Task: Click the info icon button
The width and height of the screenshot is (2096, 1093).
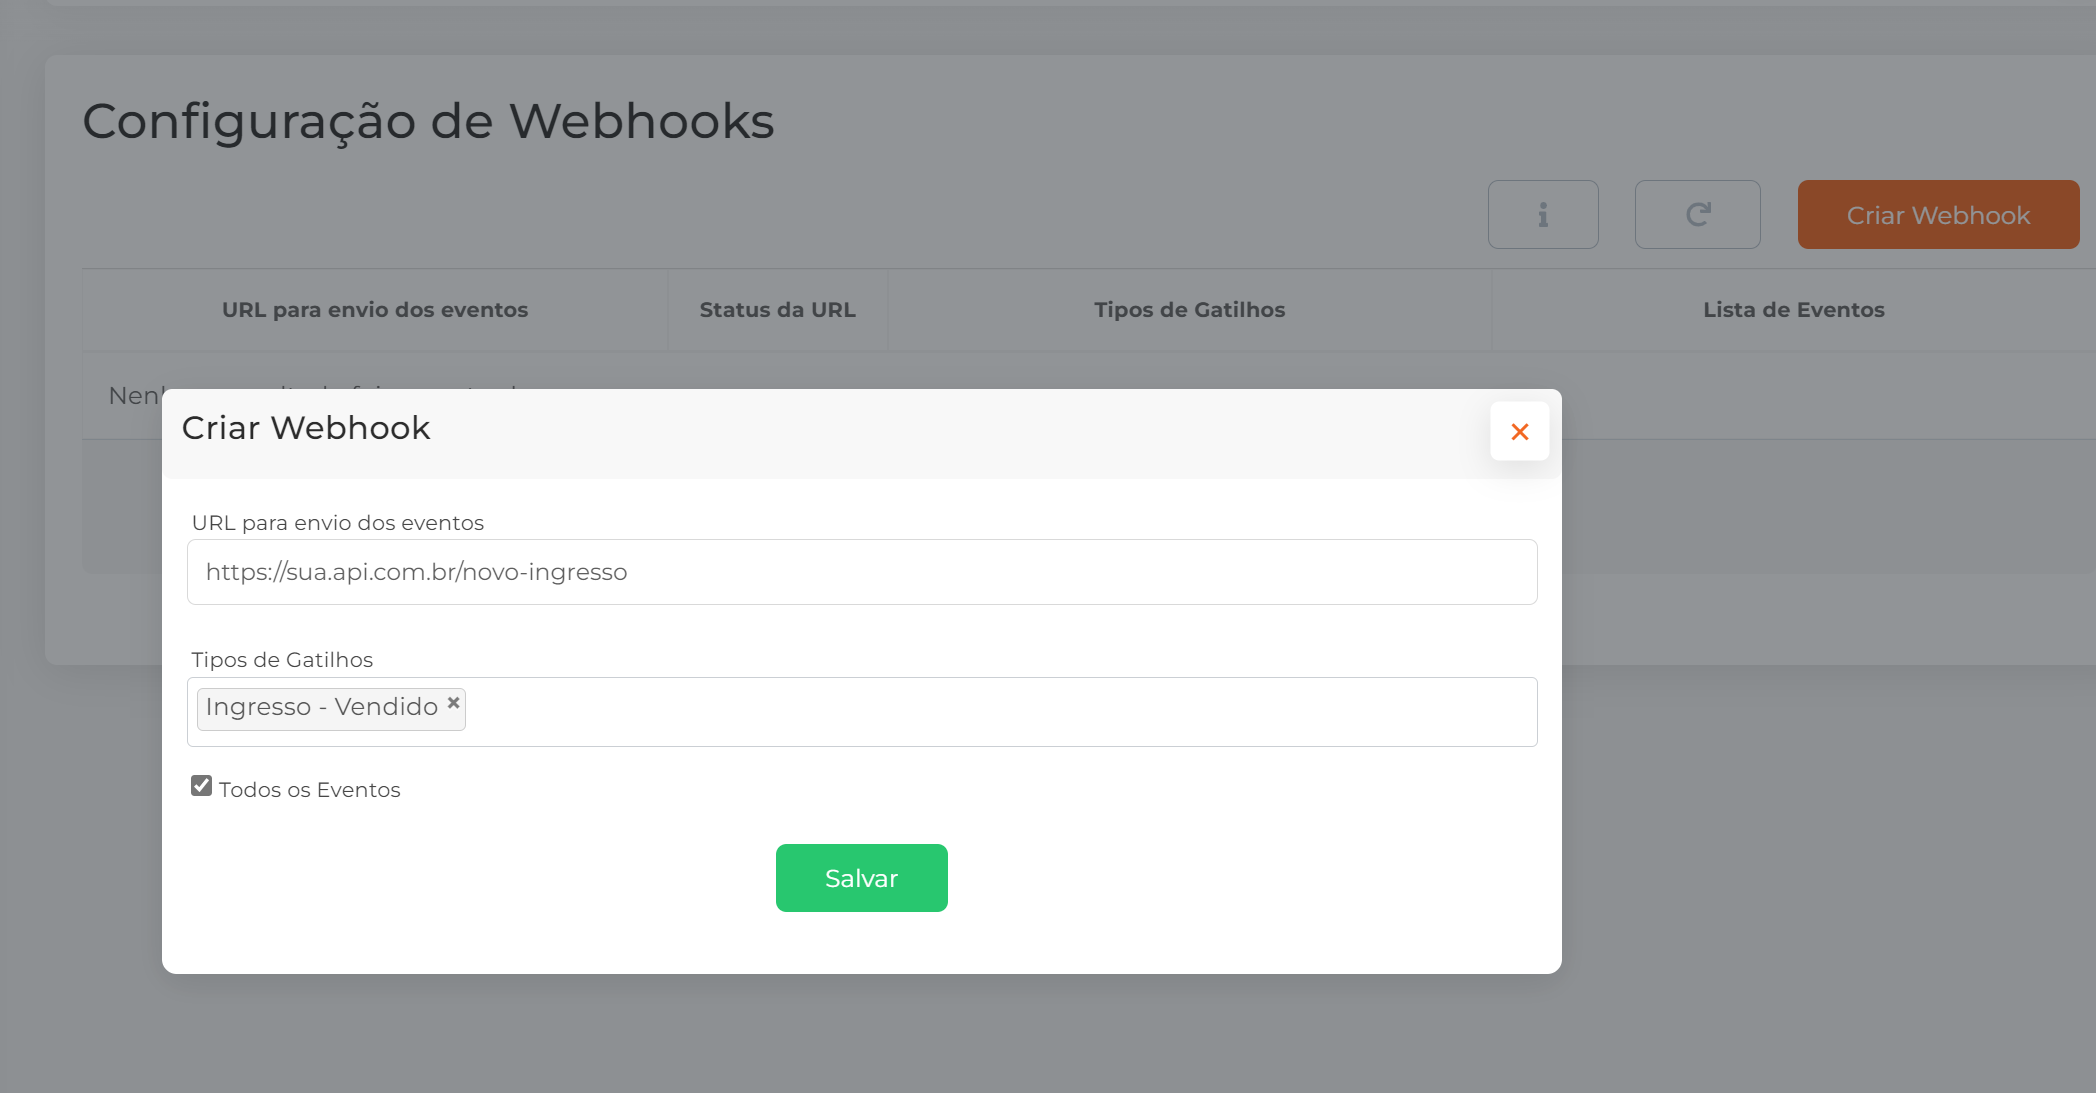Action: pos(1543,215)
